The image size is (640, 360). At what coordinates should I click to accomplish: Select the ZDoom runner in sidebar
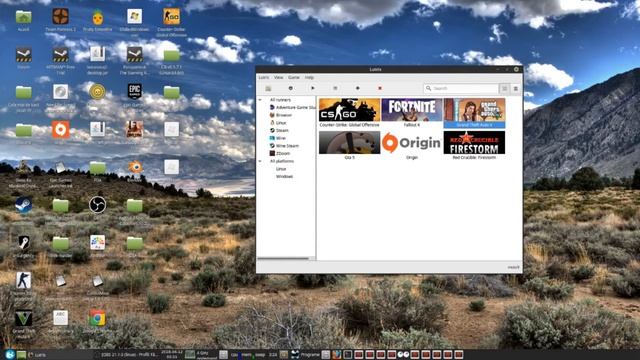pos(280,153)
